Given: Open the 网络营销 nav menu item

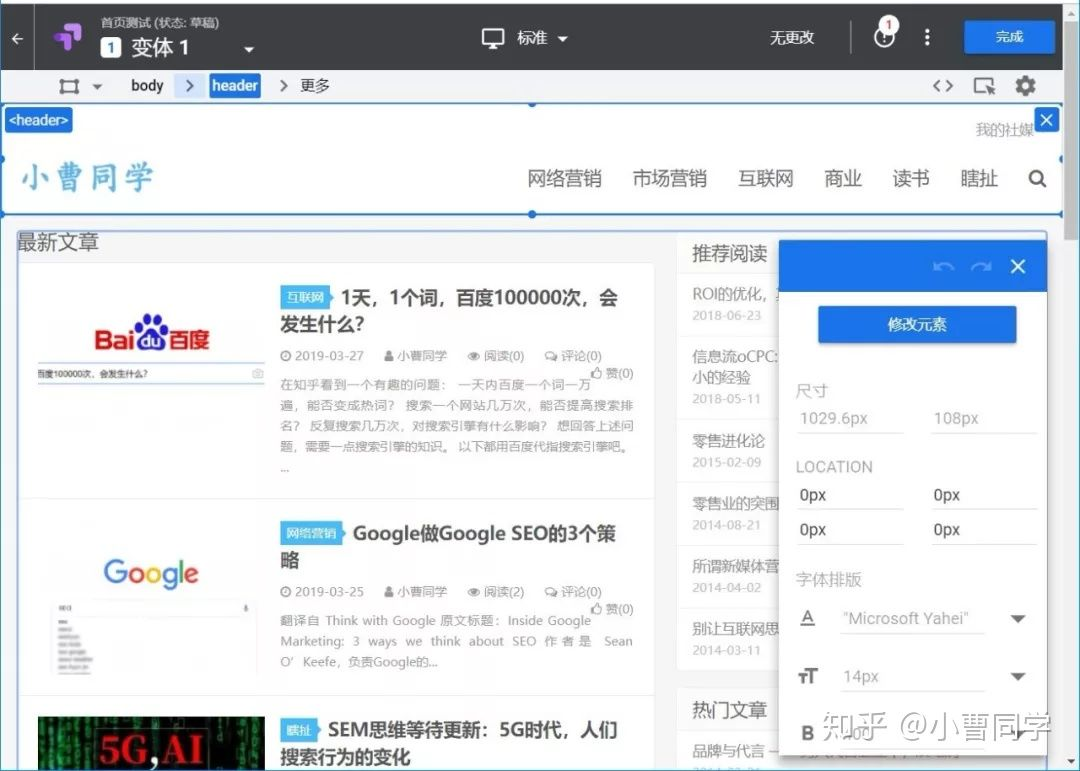Looking at the screenshot, I should coord(564,178).
